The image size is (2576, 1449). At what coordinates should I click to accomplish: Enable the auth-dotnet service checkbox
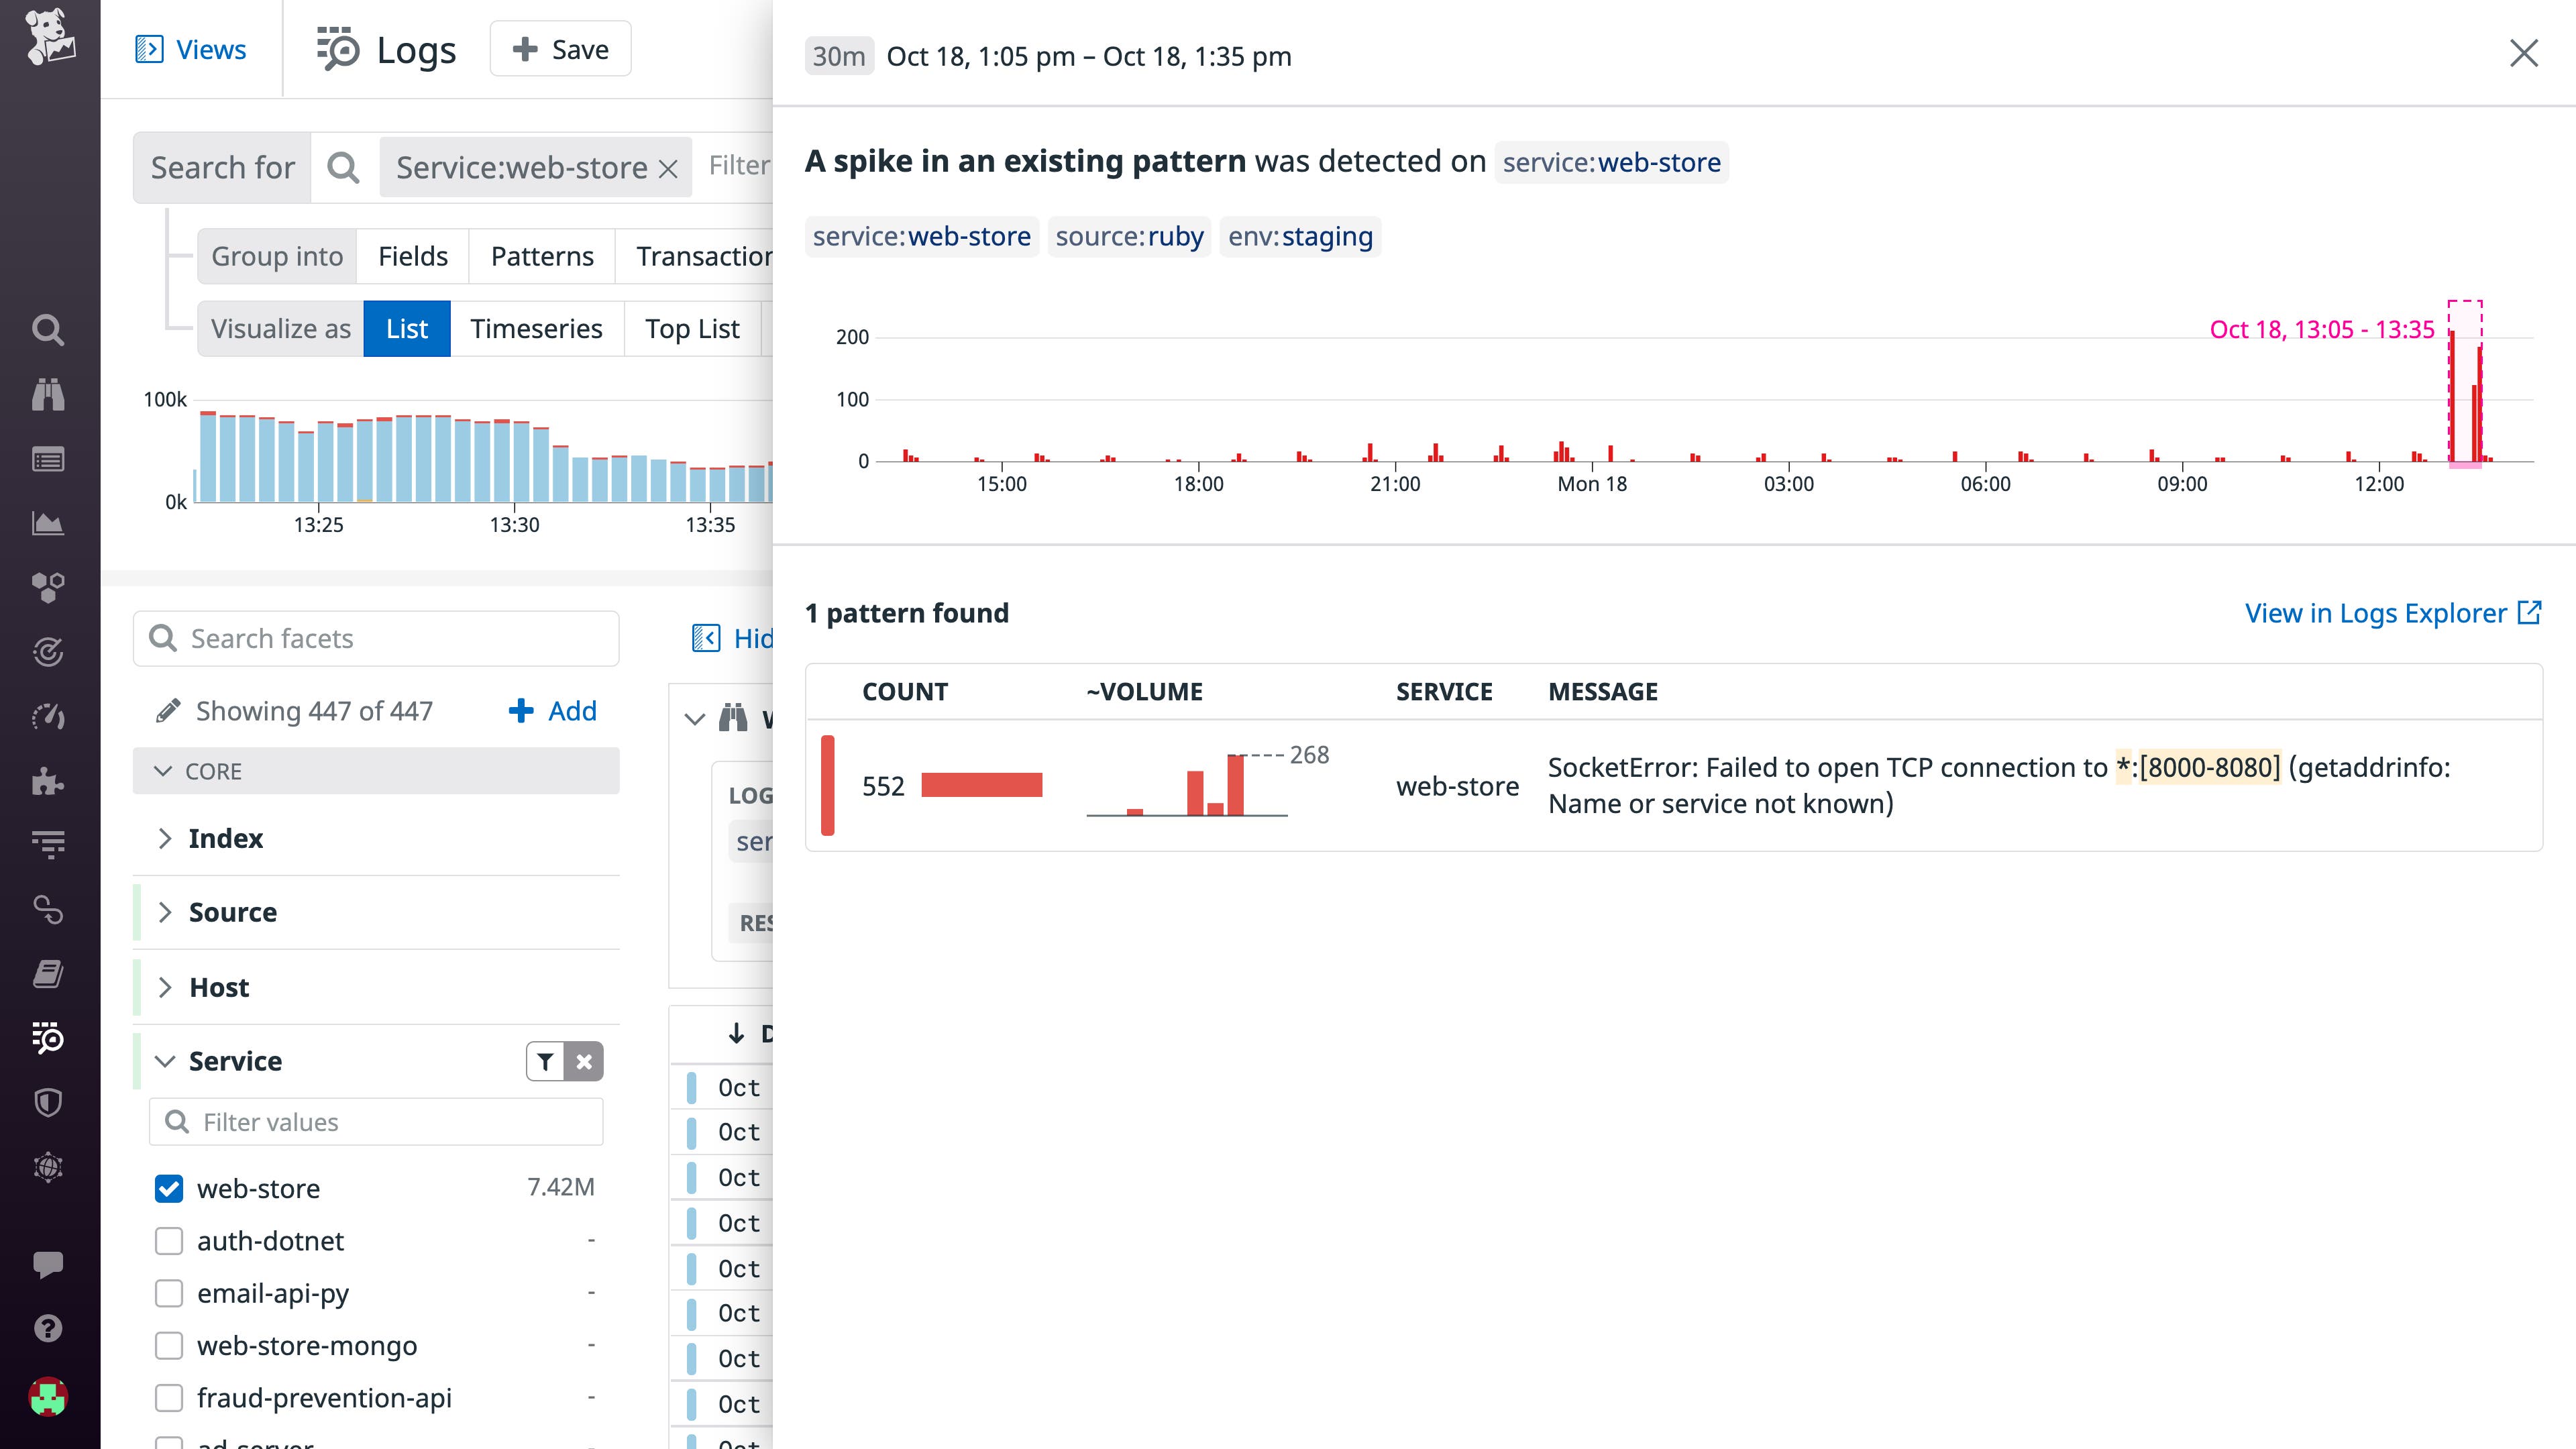click(x=168, y=1241)
